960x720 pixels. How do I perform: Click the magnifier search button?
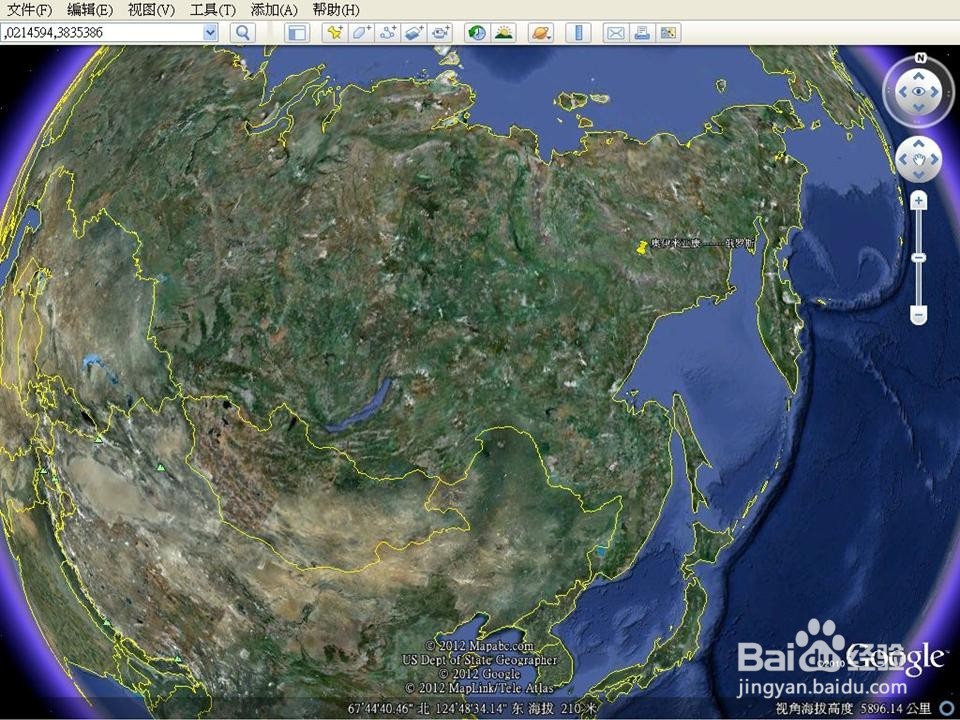(242, 32)
